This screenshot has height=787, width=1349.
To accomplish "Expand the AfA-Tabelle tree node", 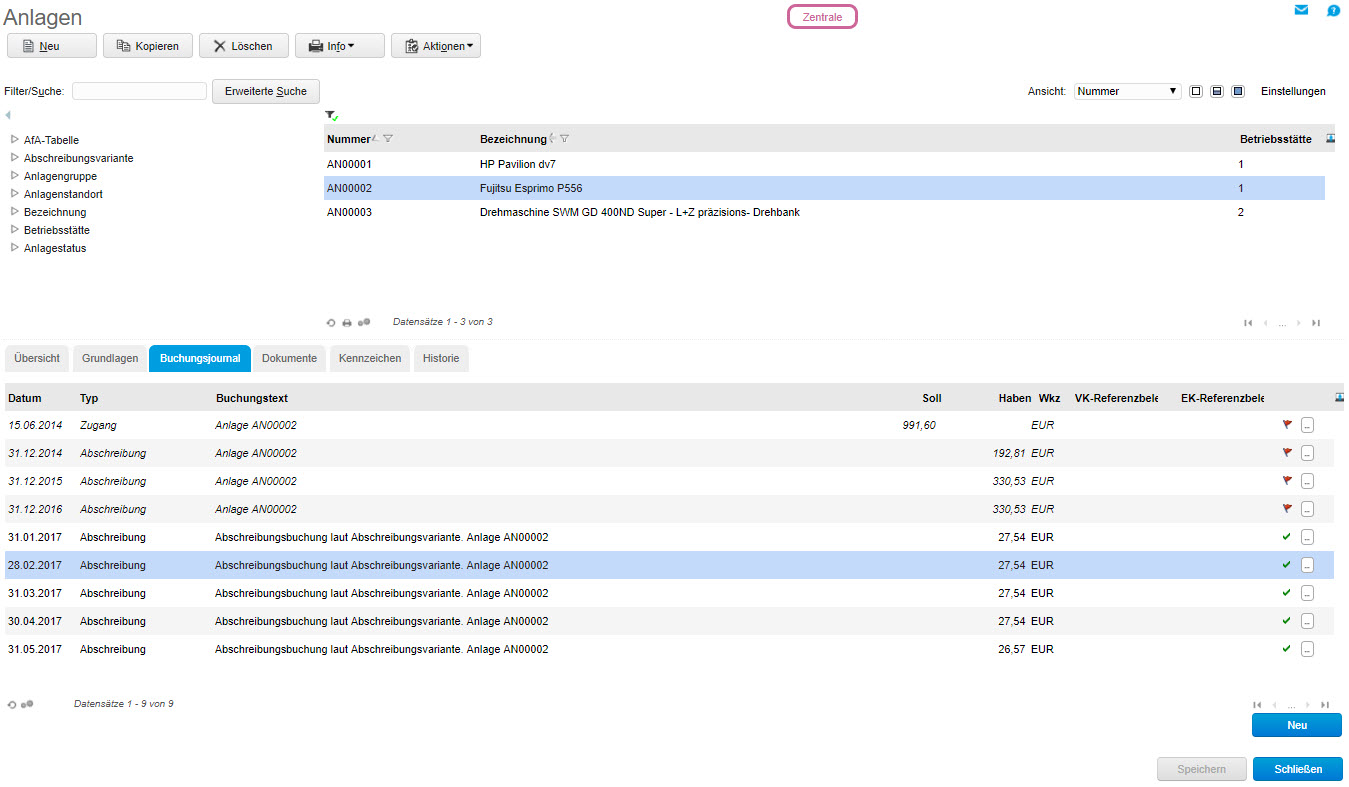I will [15, 140].
